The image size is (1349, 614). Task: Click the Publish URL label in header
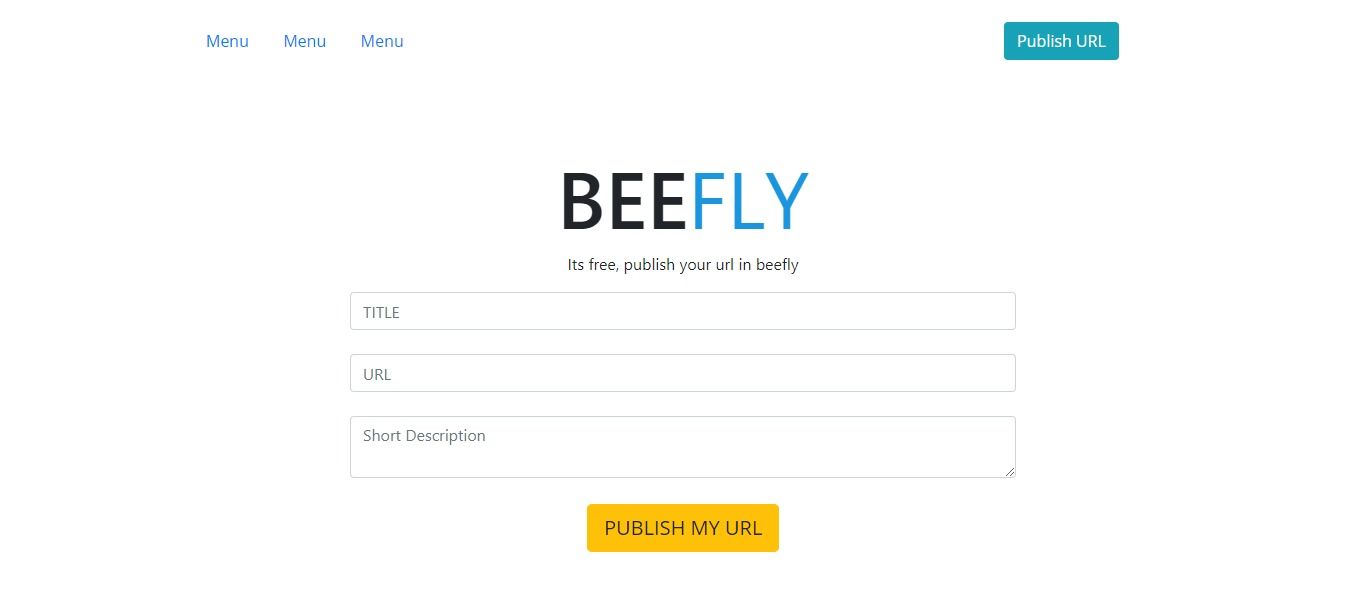1061,41
